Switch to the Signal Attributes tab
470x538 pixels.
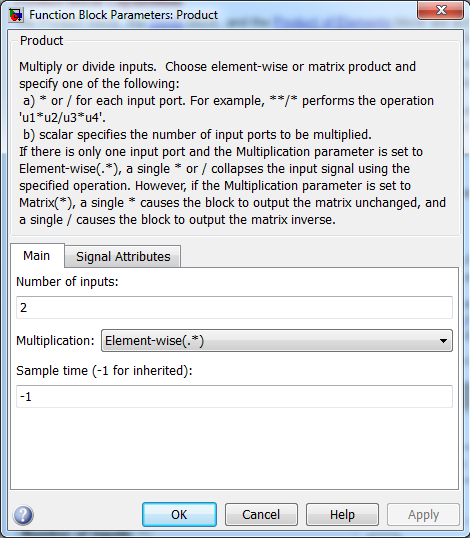coord(123,256)
